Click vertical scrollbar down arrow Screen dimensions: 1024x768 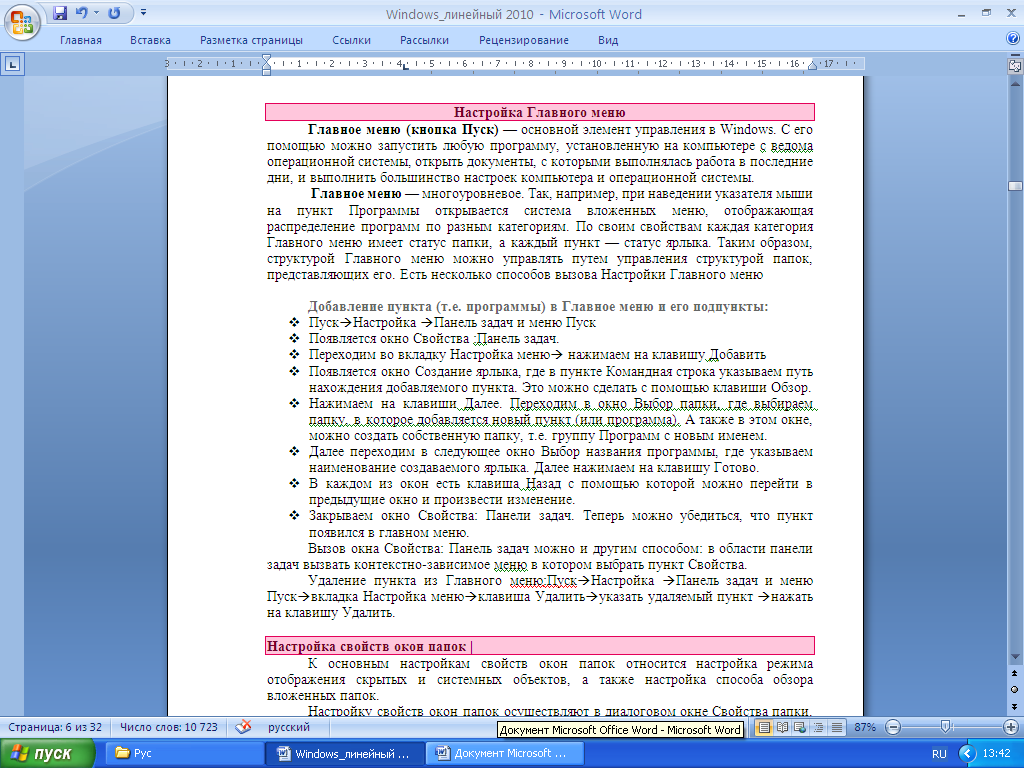tap(1015, 656)
